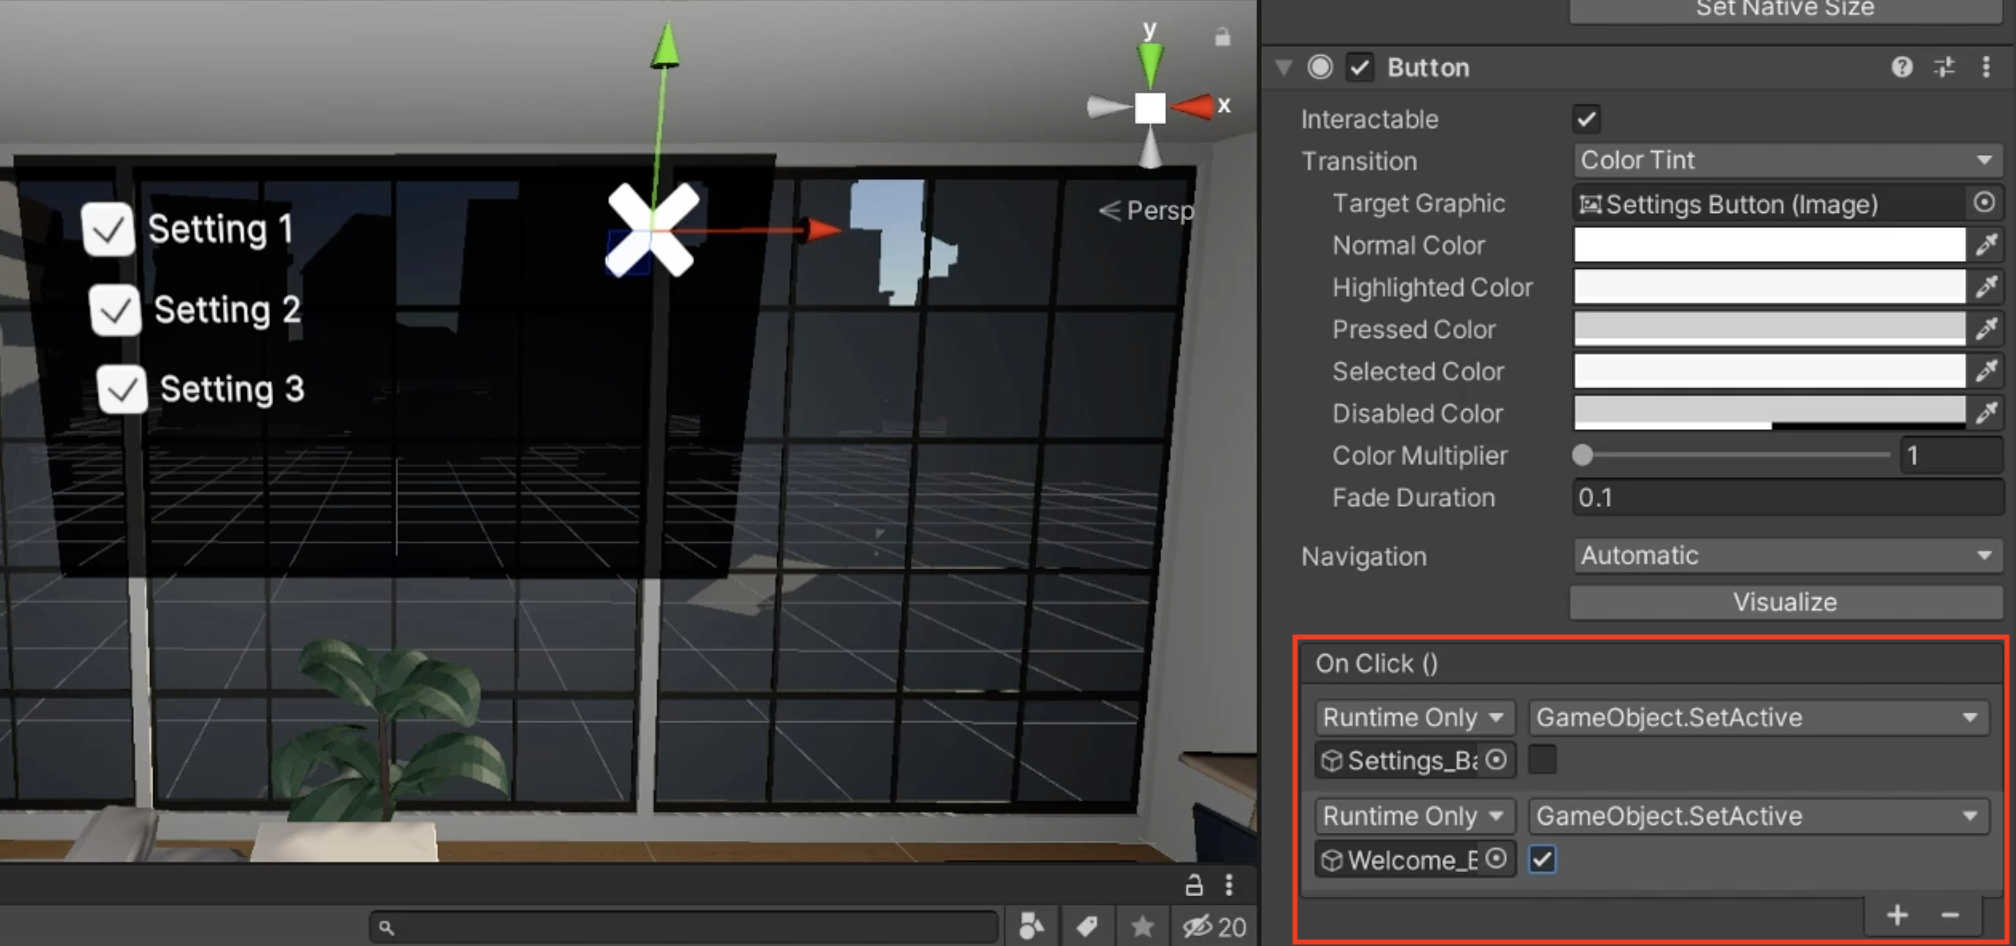Toggle the Interactable checkbox
This screenshot has height=946, width=2016.
1586,119
